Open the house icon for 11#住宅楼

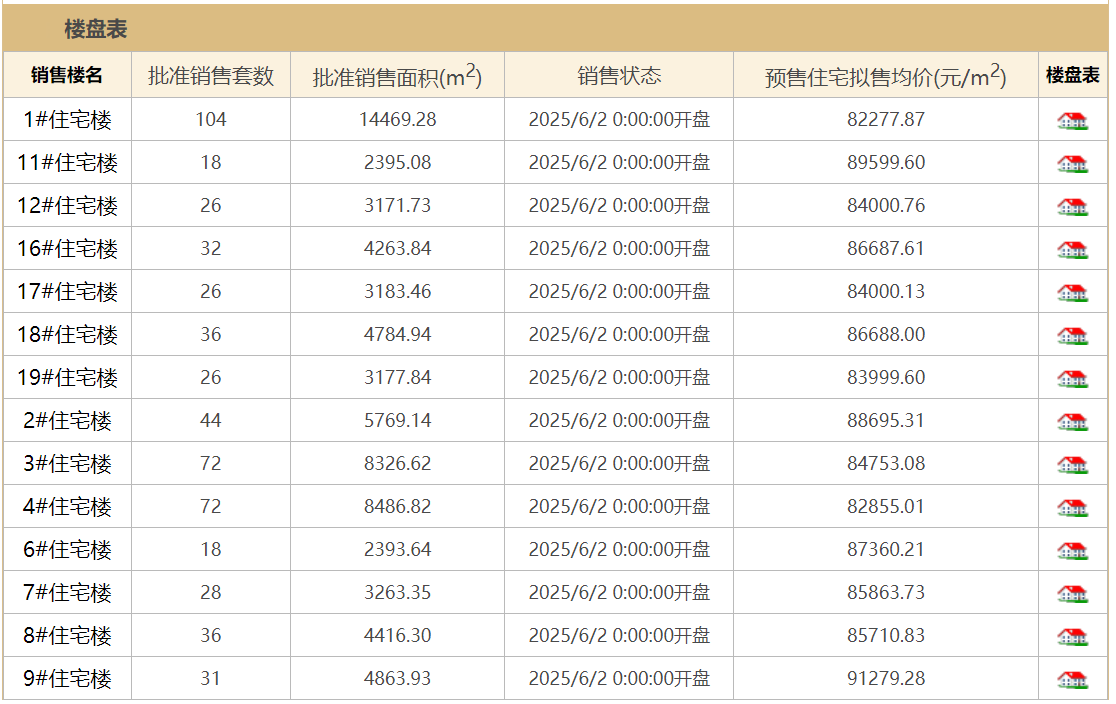1072,164
